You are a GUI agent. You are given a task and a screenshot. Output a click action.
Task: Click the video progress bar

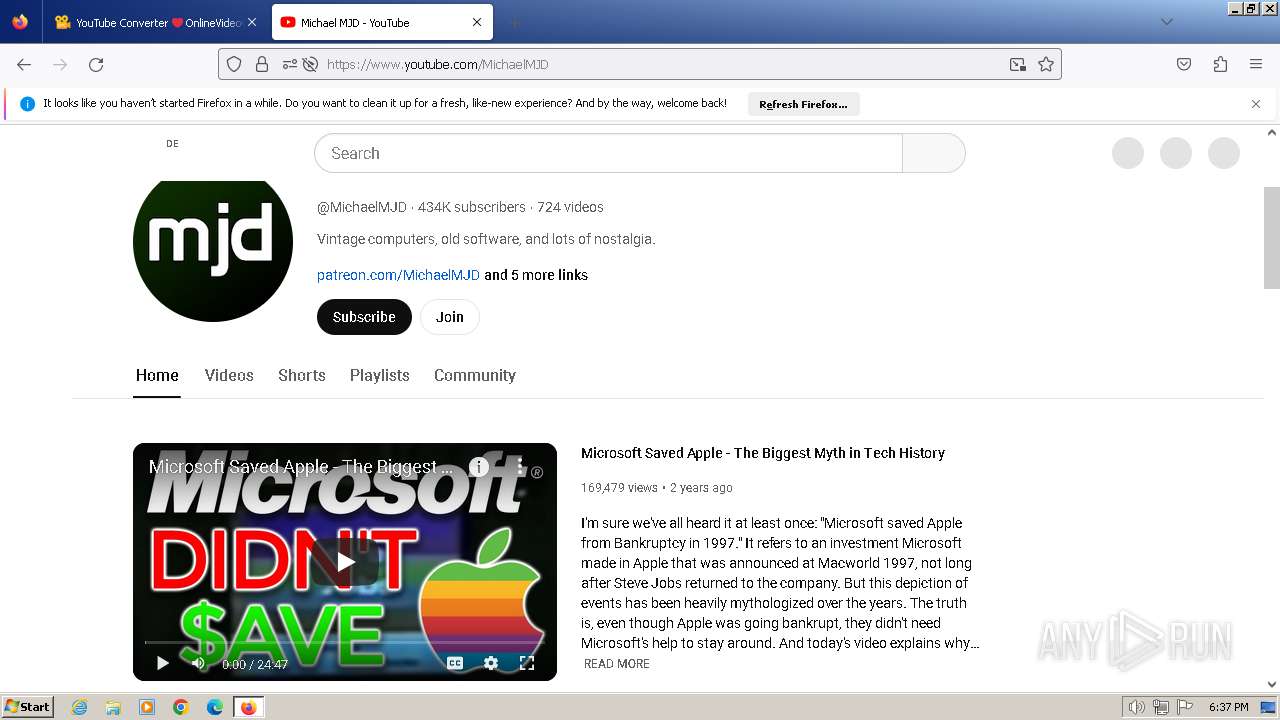click(x=345, y=642)
